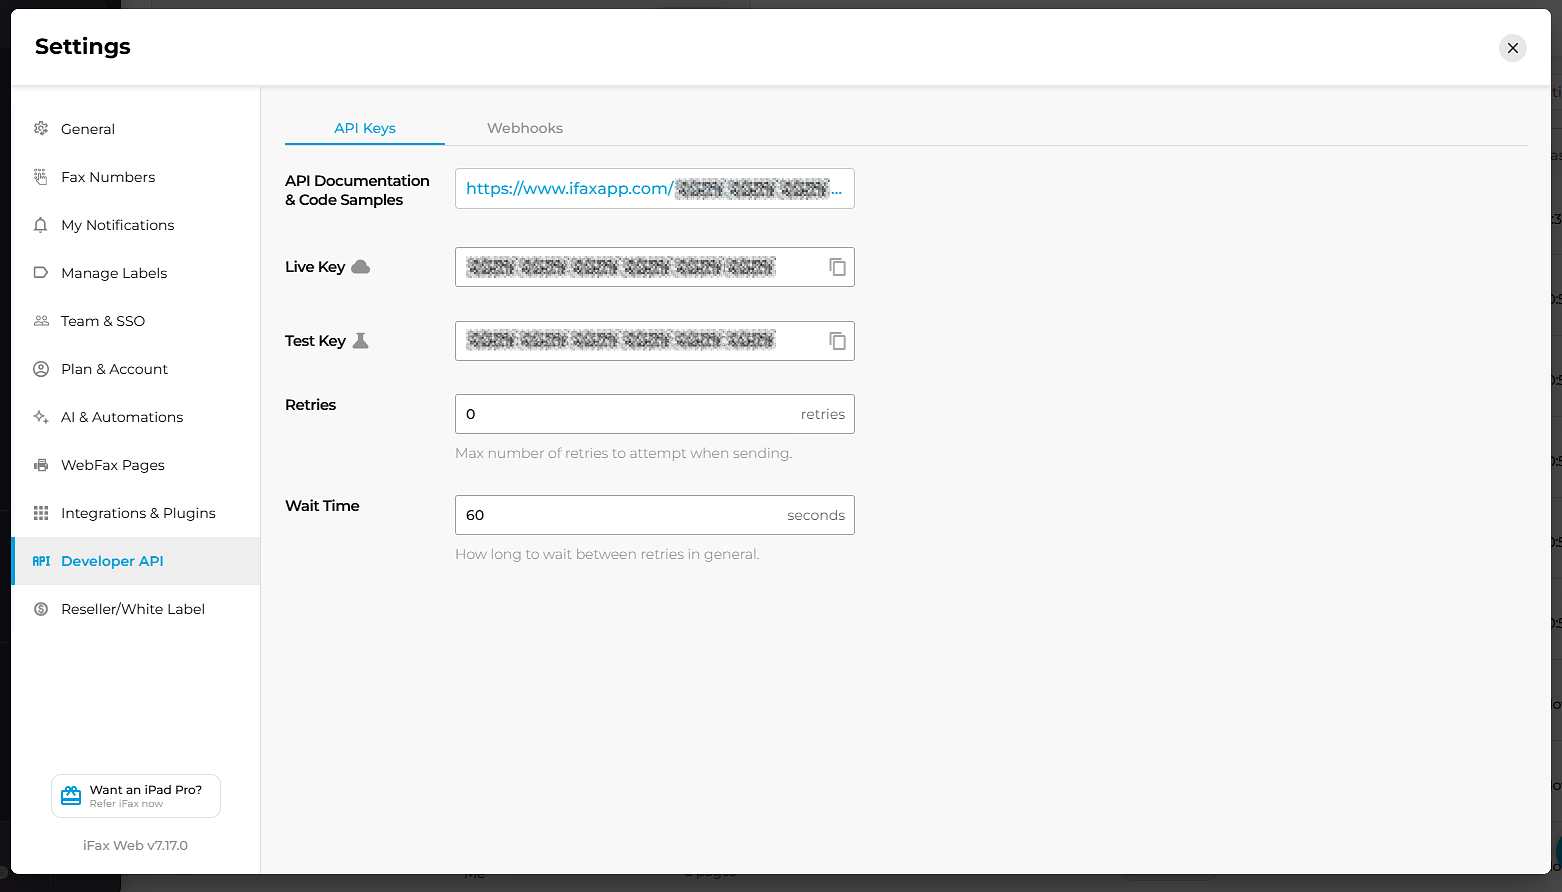
Task: Copy the Live Key to clipboard
Action: tap(837, 267)
